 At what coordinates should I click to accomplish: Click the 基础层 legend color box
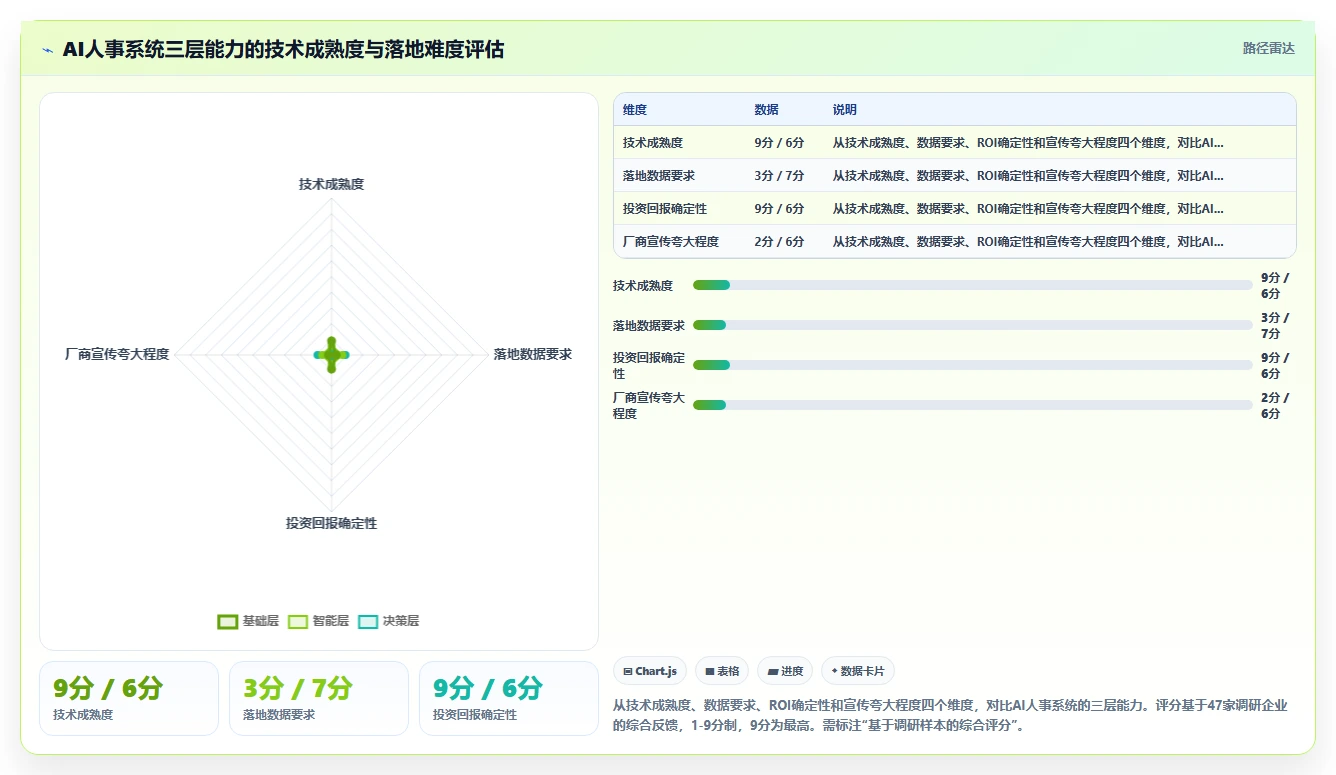click(x=227, y=621)
